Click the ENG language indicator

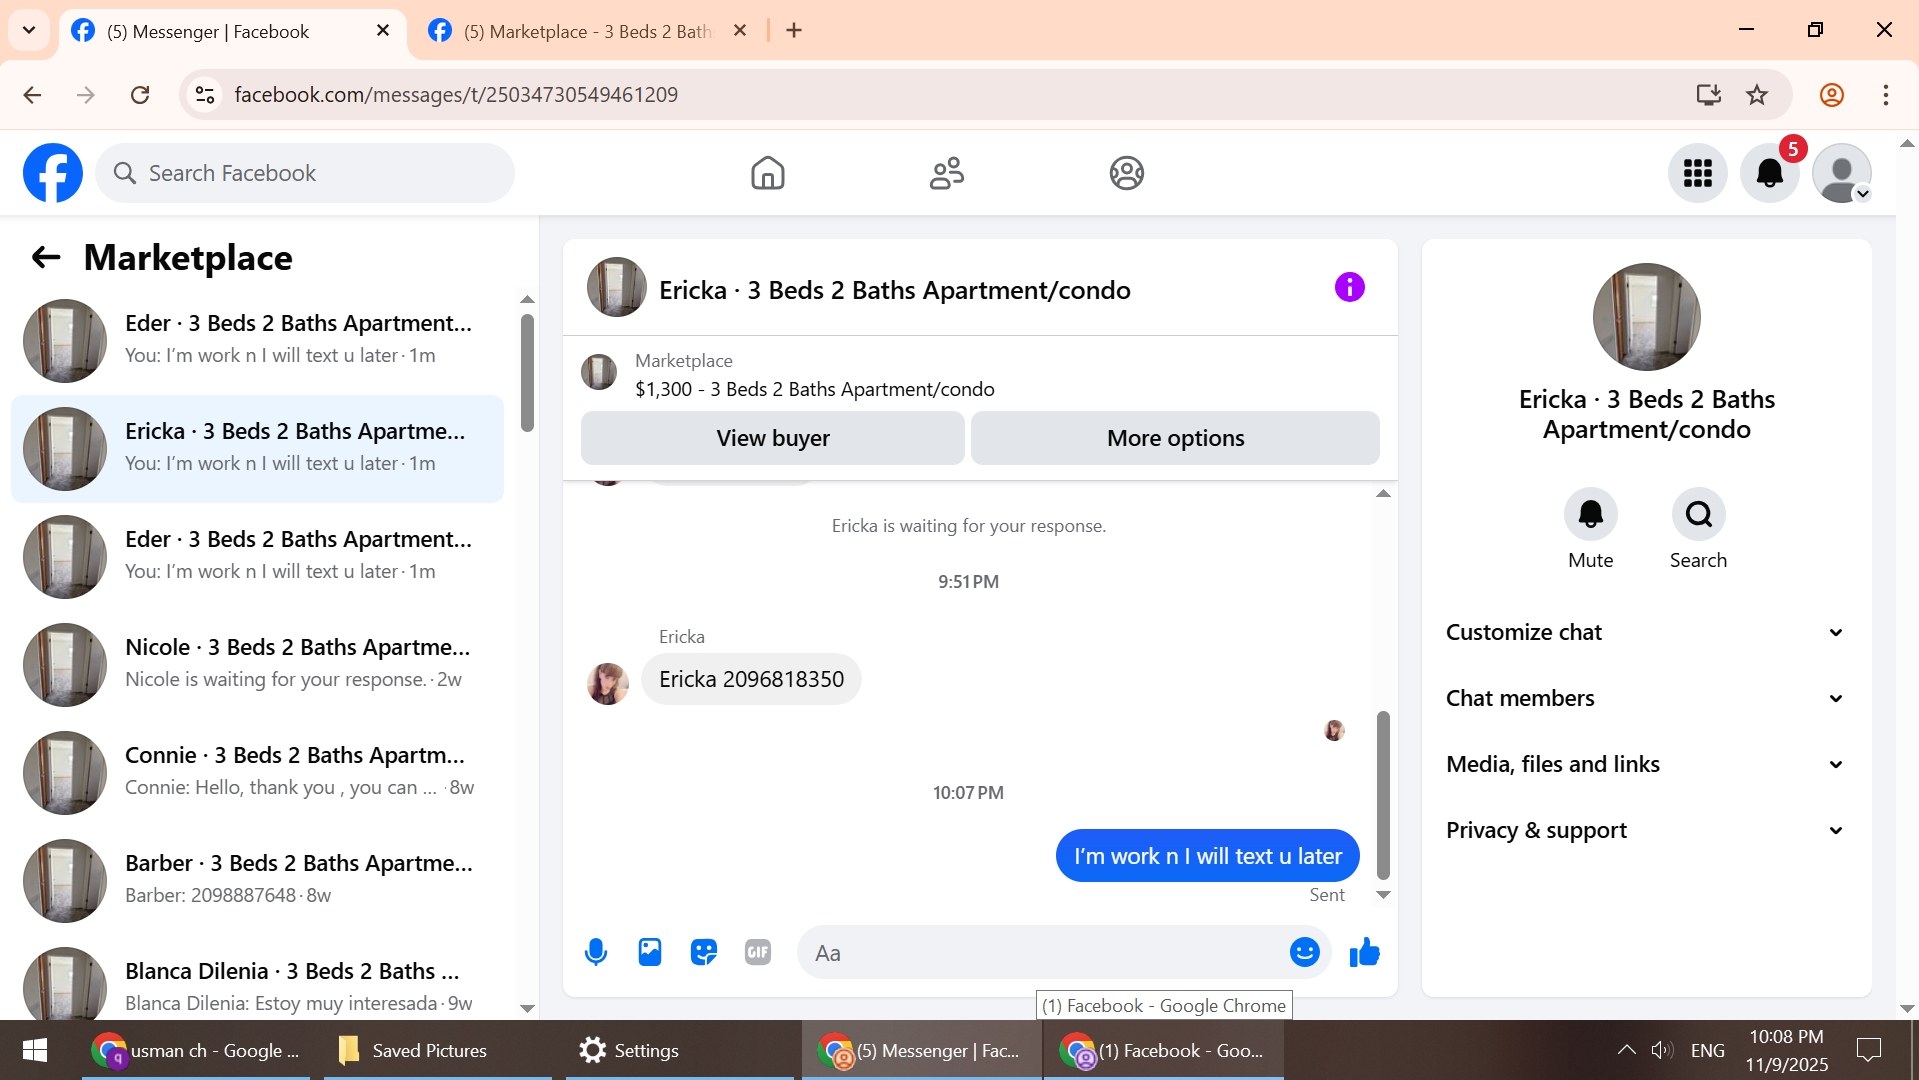click(x=1708, y=1050)
